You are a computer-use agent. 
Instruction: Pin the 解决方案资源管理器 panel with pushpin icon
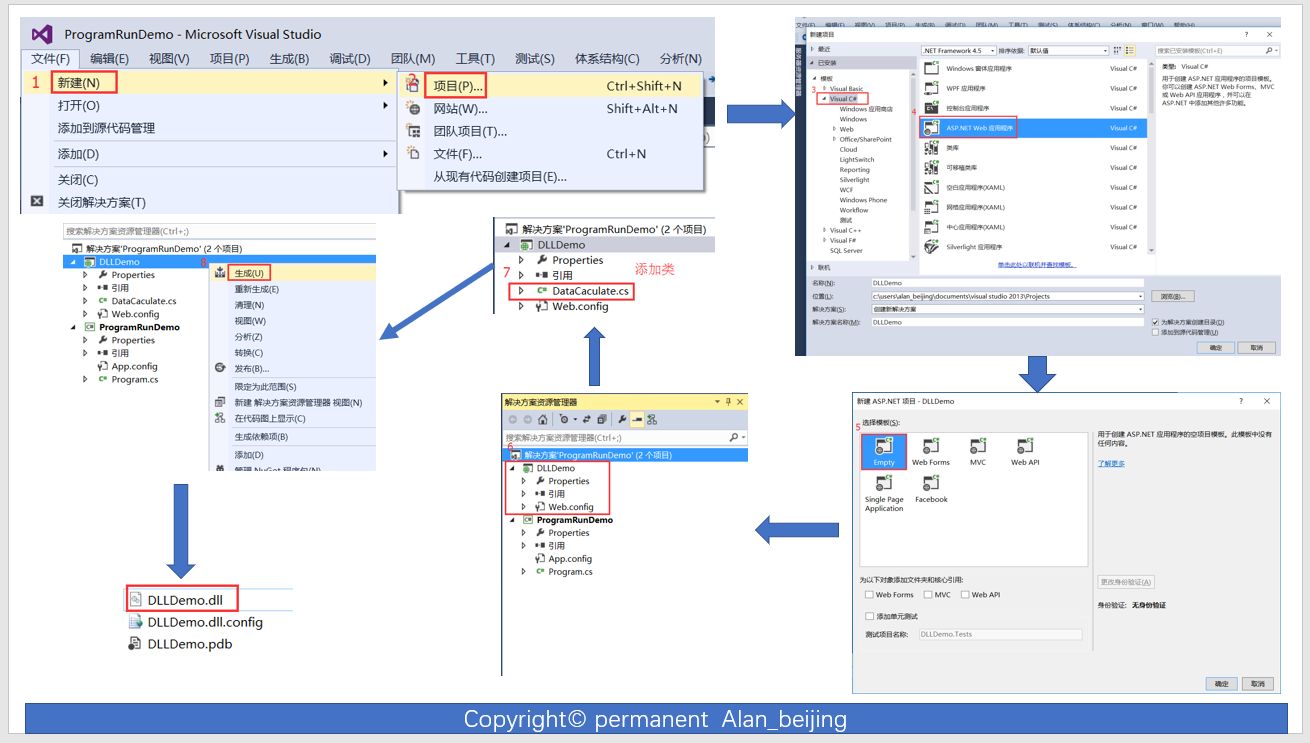(728, 402)
